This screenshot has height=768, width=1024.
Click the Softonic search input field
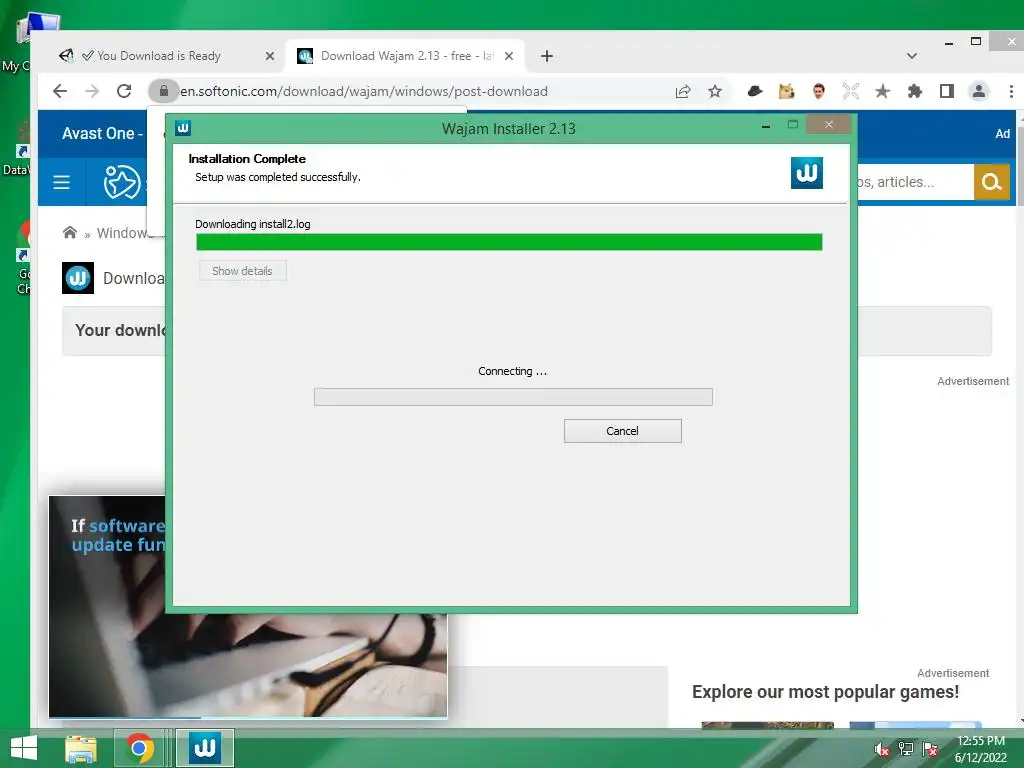pos(916,182)
